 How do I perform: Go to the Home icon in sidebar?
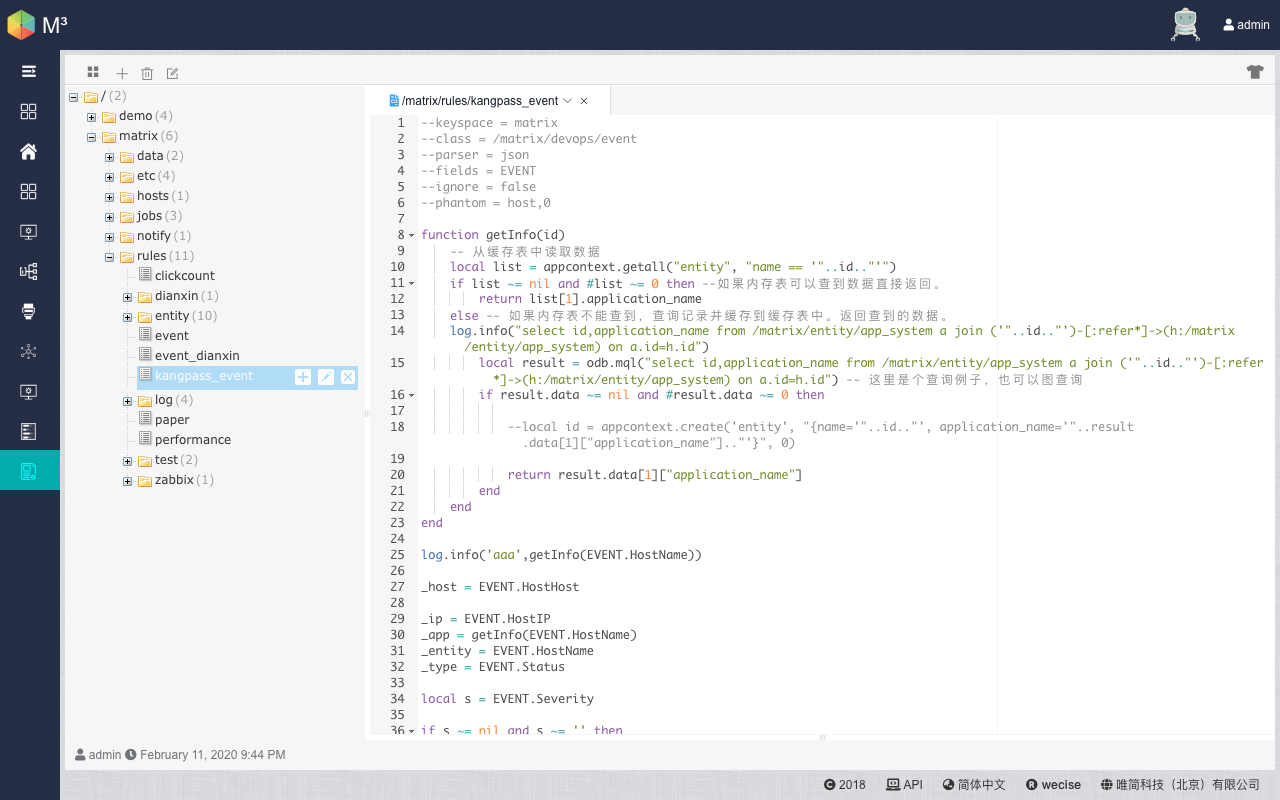point(29,151)
